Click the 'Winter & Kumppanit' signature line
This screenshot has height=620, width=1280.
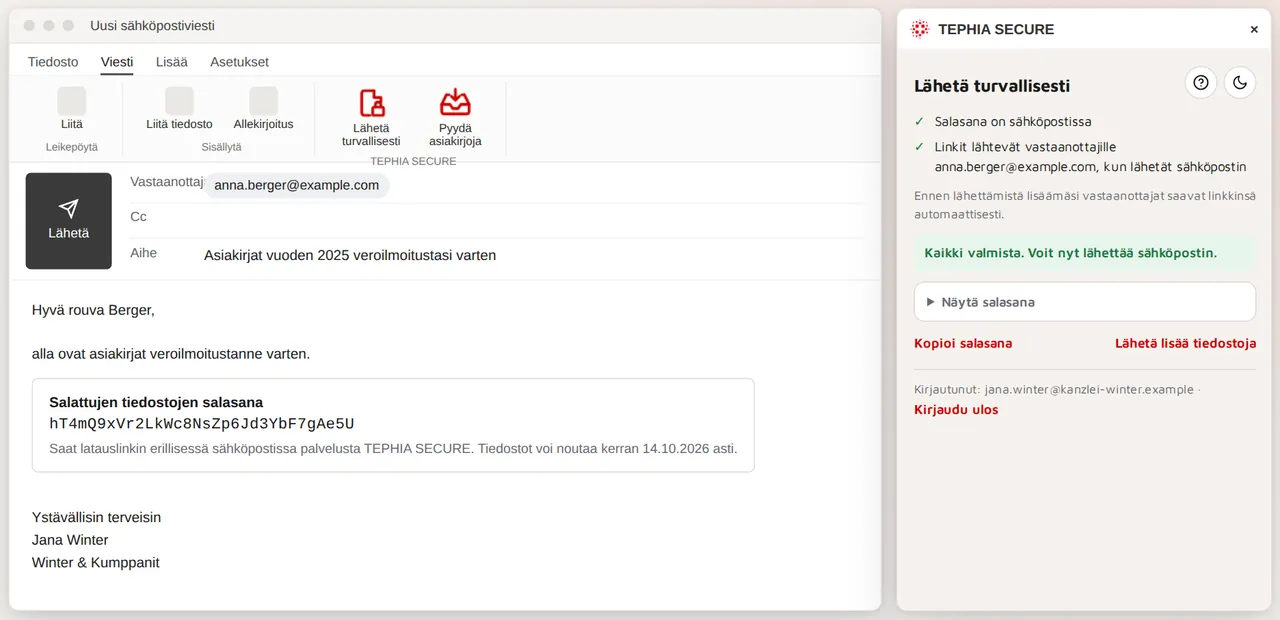(x=96, y=563)
